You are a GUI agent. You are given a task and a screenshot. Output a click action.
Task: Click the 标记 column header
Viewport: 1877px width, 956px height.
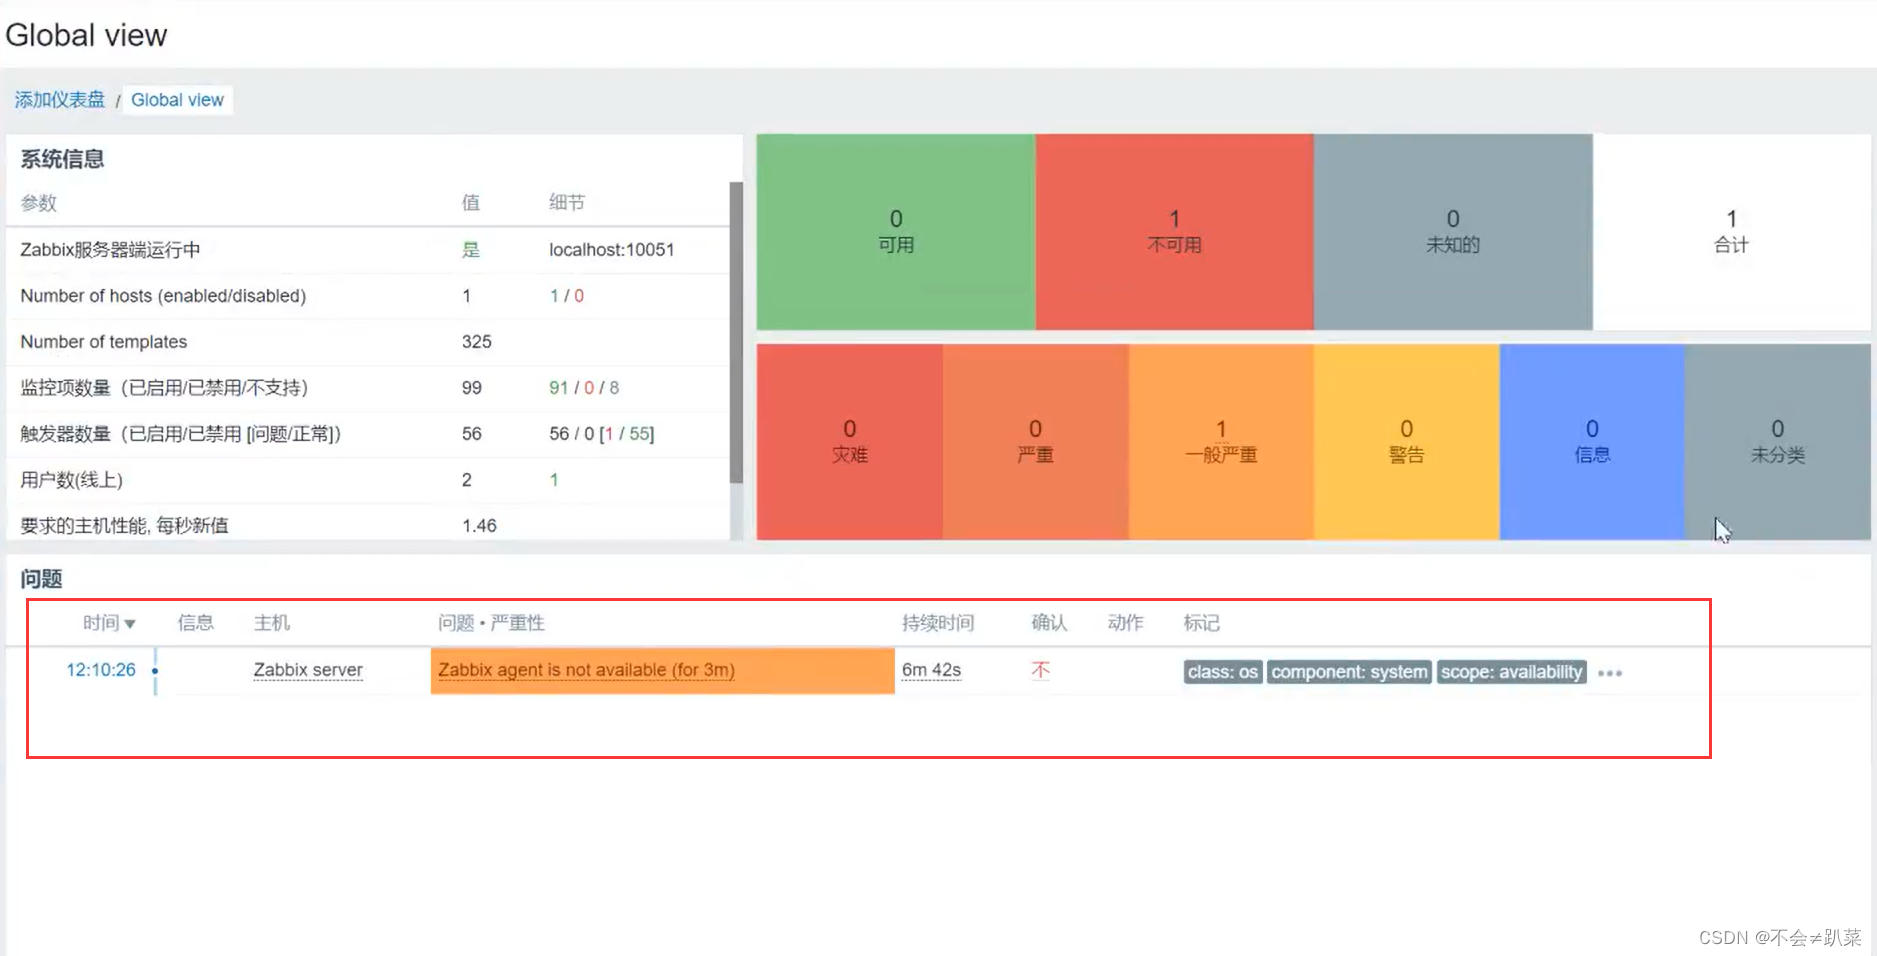(x=1201, y=623)
